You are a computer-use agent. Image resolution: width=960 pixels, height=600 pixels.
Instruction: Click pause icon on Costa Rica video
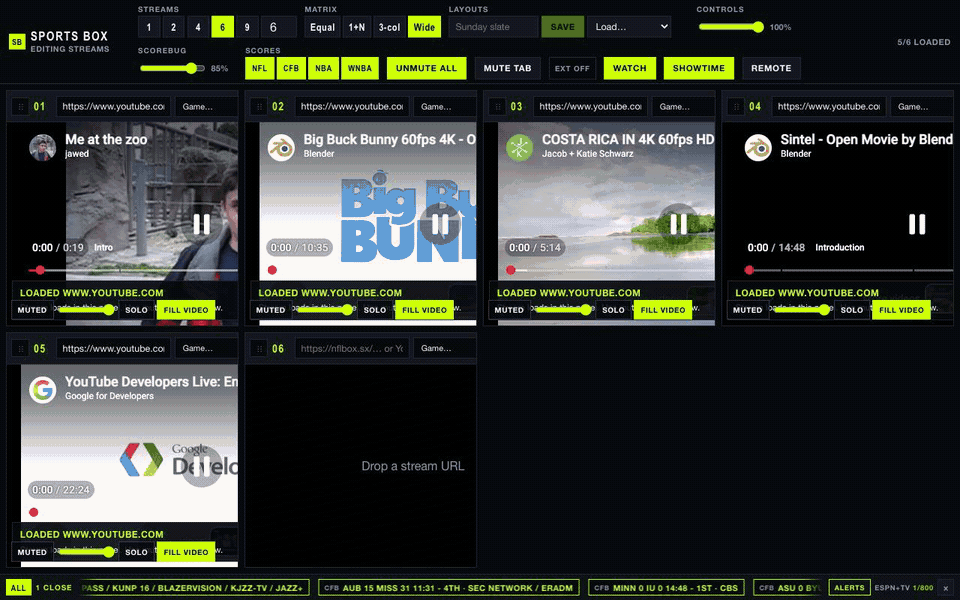(x=678, y=224)
